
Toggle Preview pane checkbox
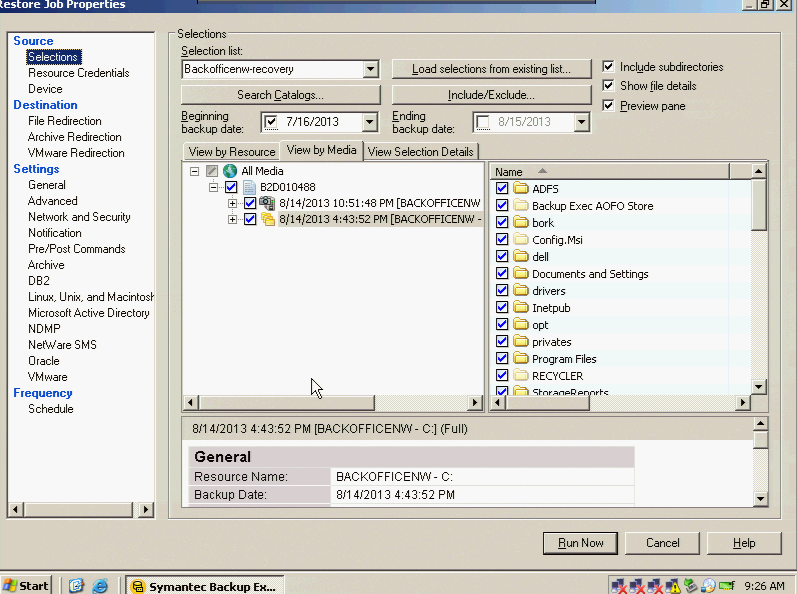(x=608, y=105)
